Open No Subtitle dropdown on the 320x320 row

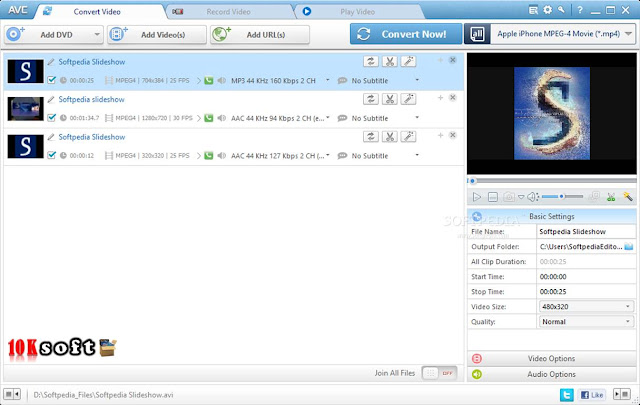pyautogui.click(x=417, y=155)
